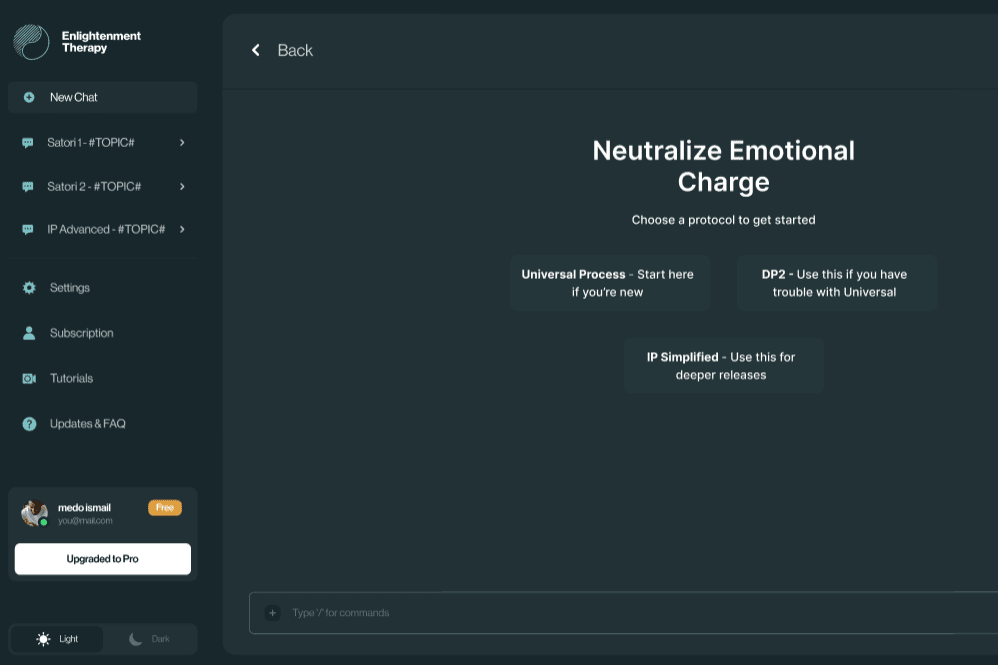
Task: Click the Updates & FAQ question mark icon
Action: click(29, 424)
